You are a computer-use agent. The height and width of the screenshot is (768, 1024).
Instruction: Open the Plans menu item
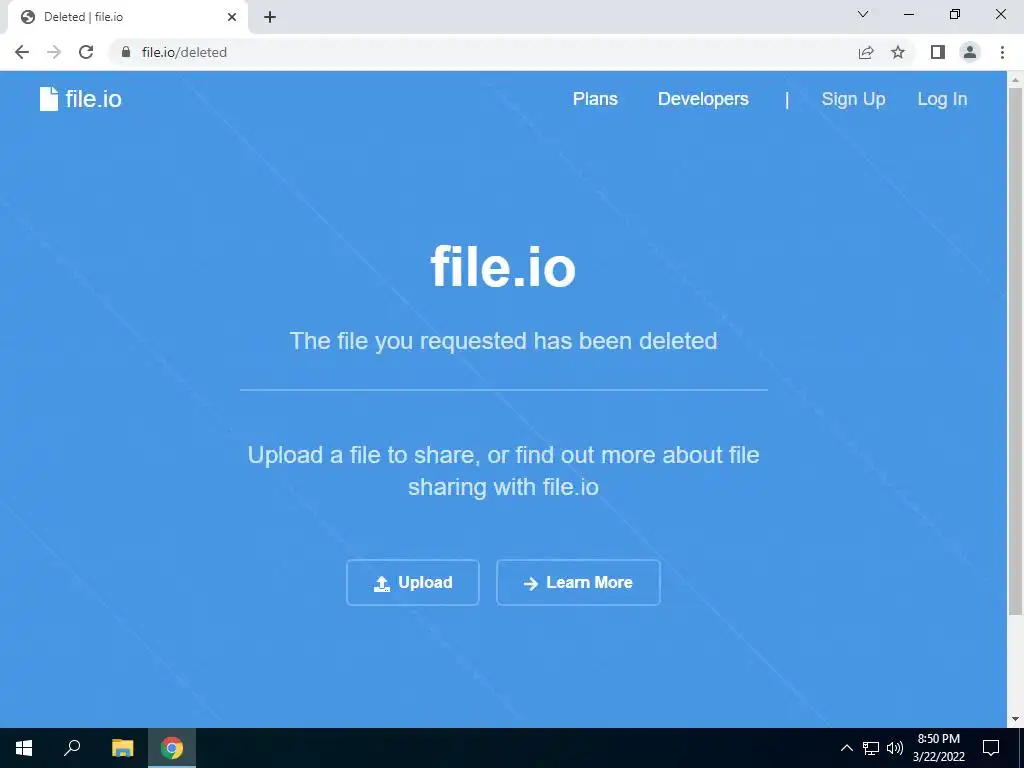595,99
